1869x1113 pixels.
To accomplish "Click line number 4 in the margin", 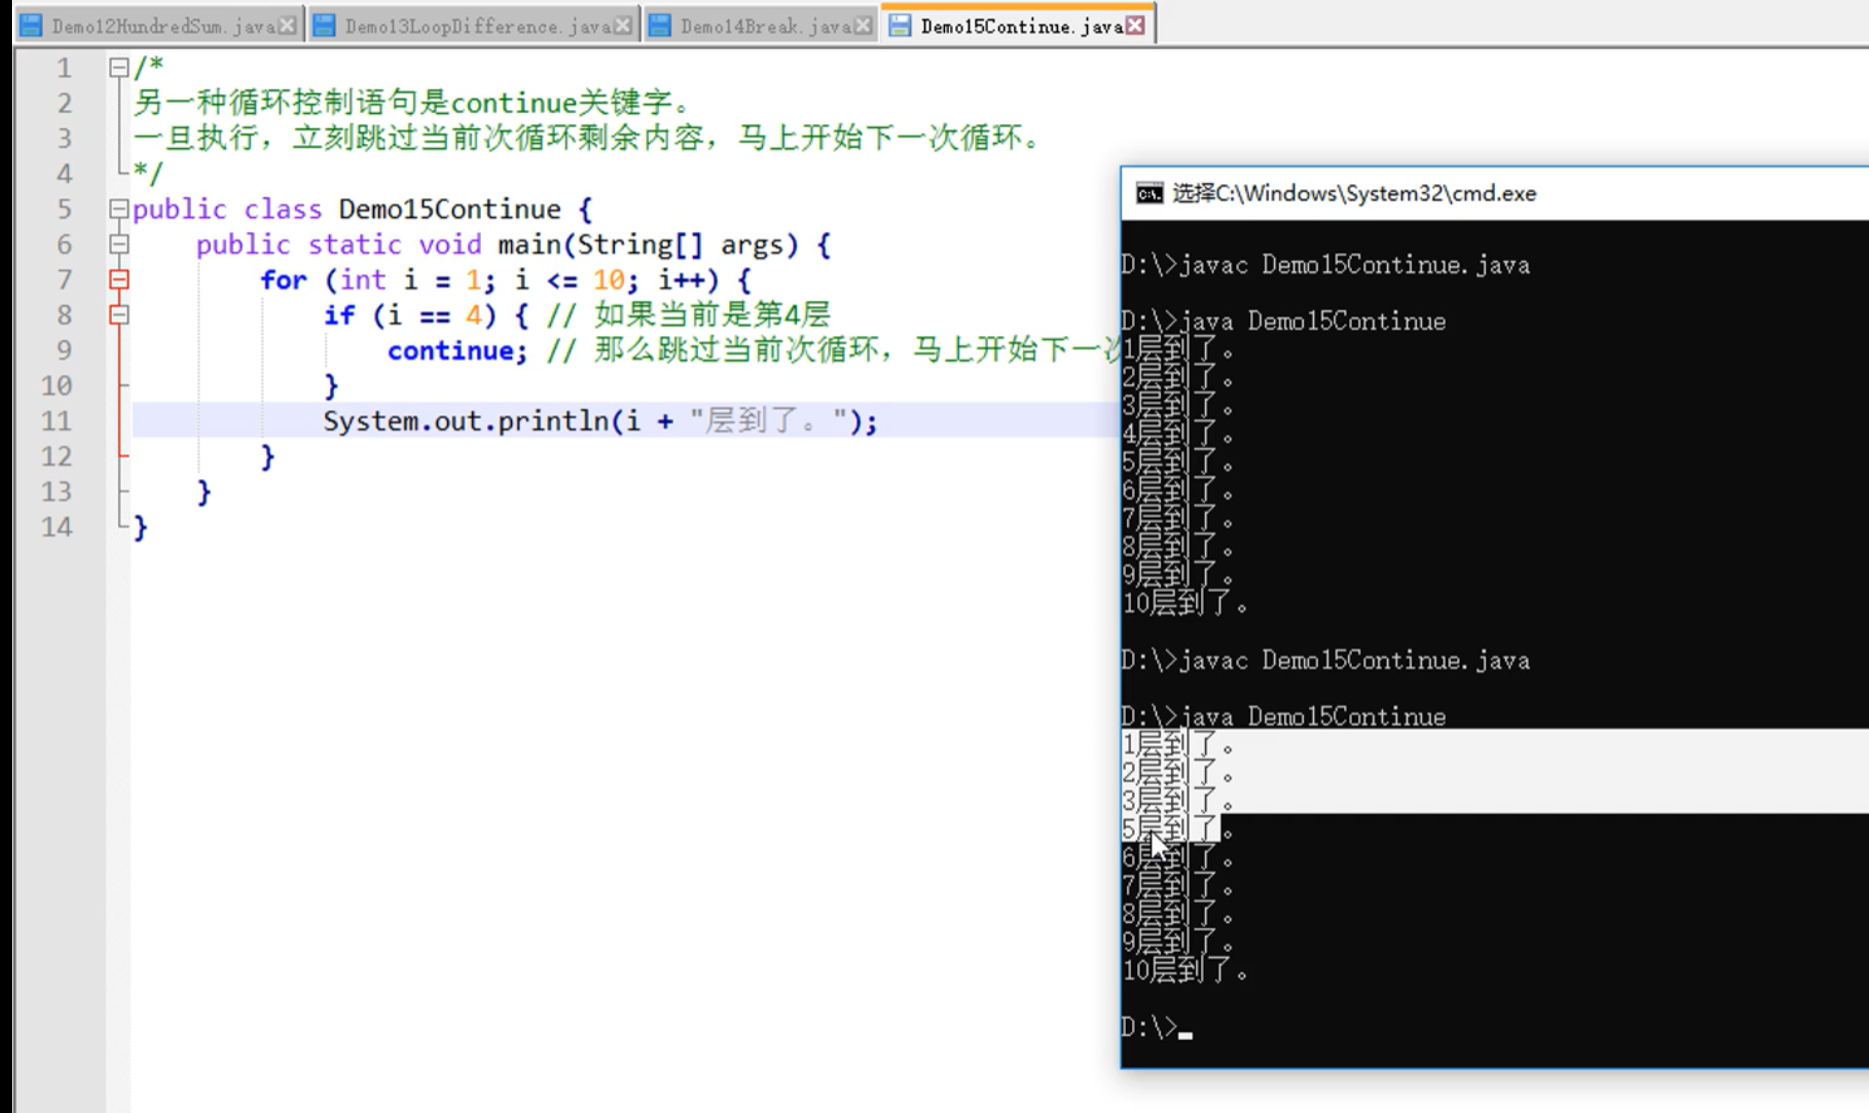I will (x=64, y=174).
